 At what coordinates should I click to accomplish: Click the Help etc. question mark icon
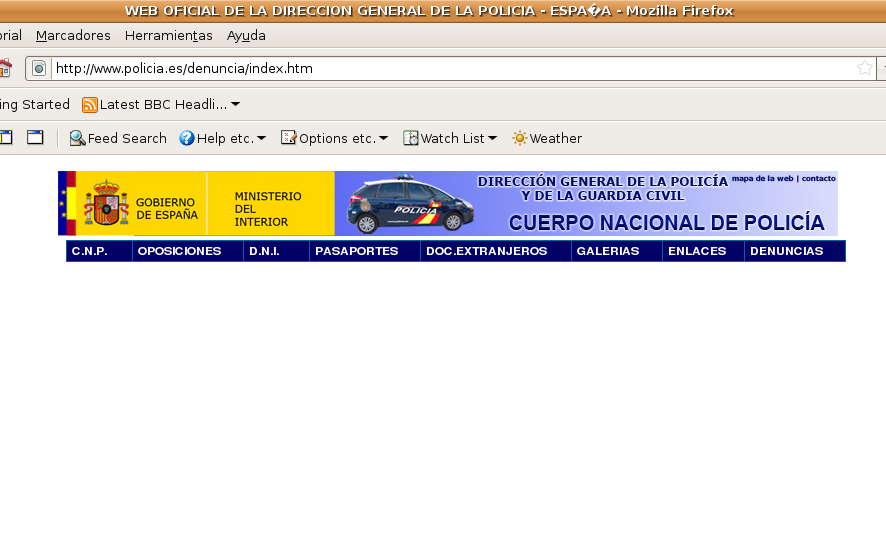pos(186,138)
